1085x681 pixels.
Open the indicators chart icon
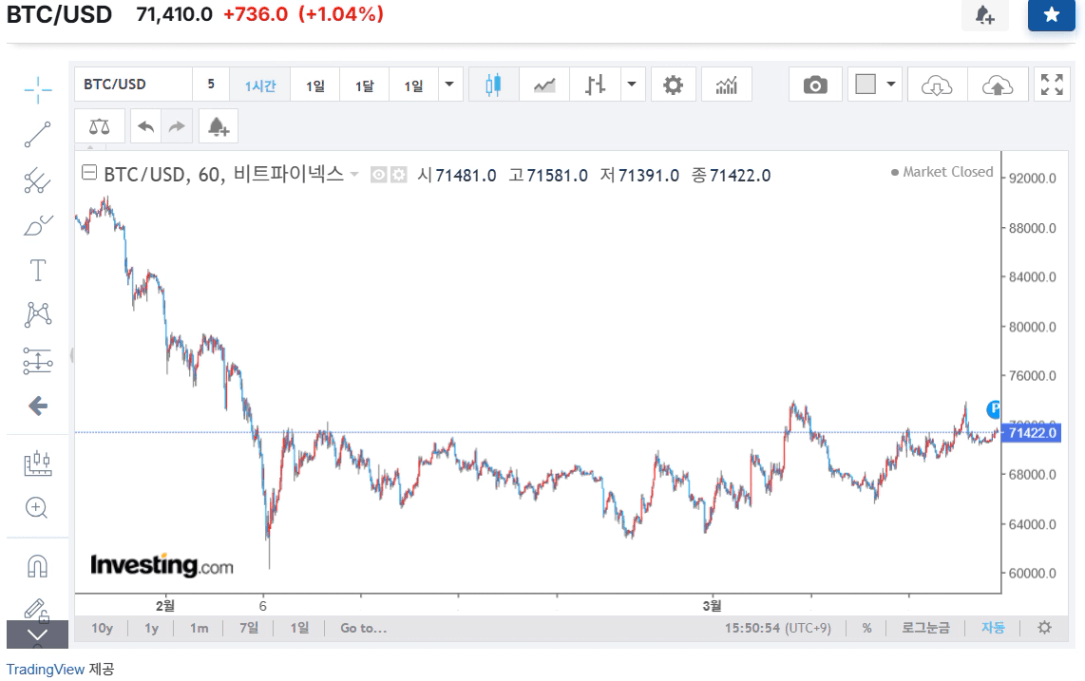coord(726,85)
